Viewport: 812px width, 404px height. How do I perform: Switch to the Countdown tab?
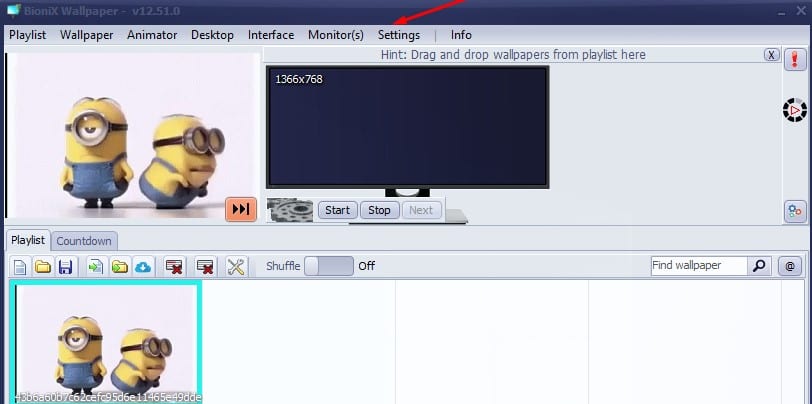click(84, 241)
